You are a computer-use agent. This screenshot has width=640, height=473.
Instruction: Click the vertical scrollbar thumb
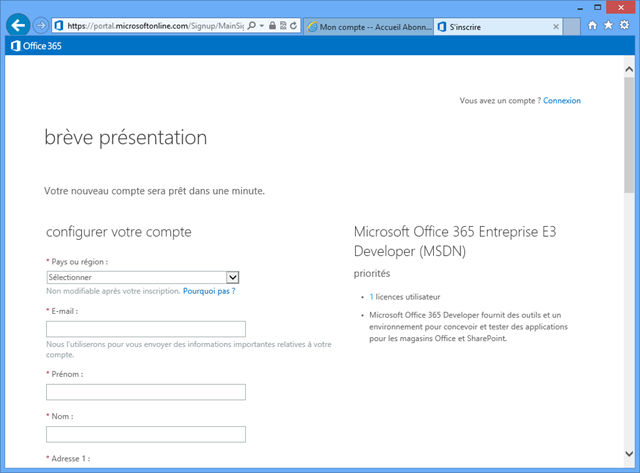(x=629, y=135)
